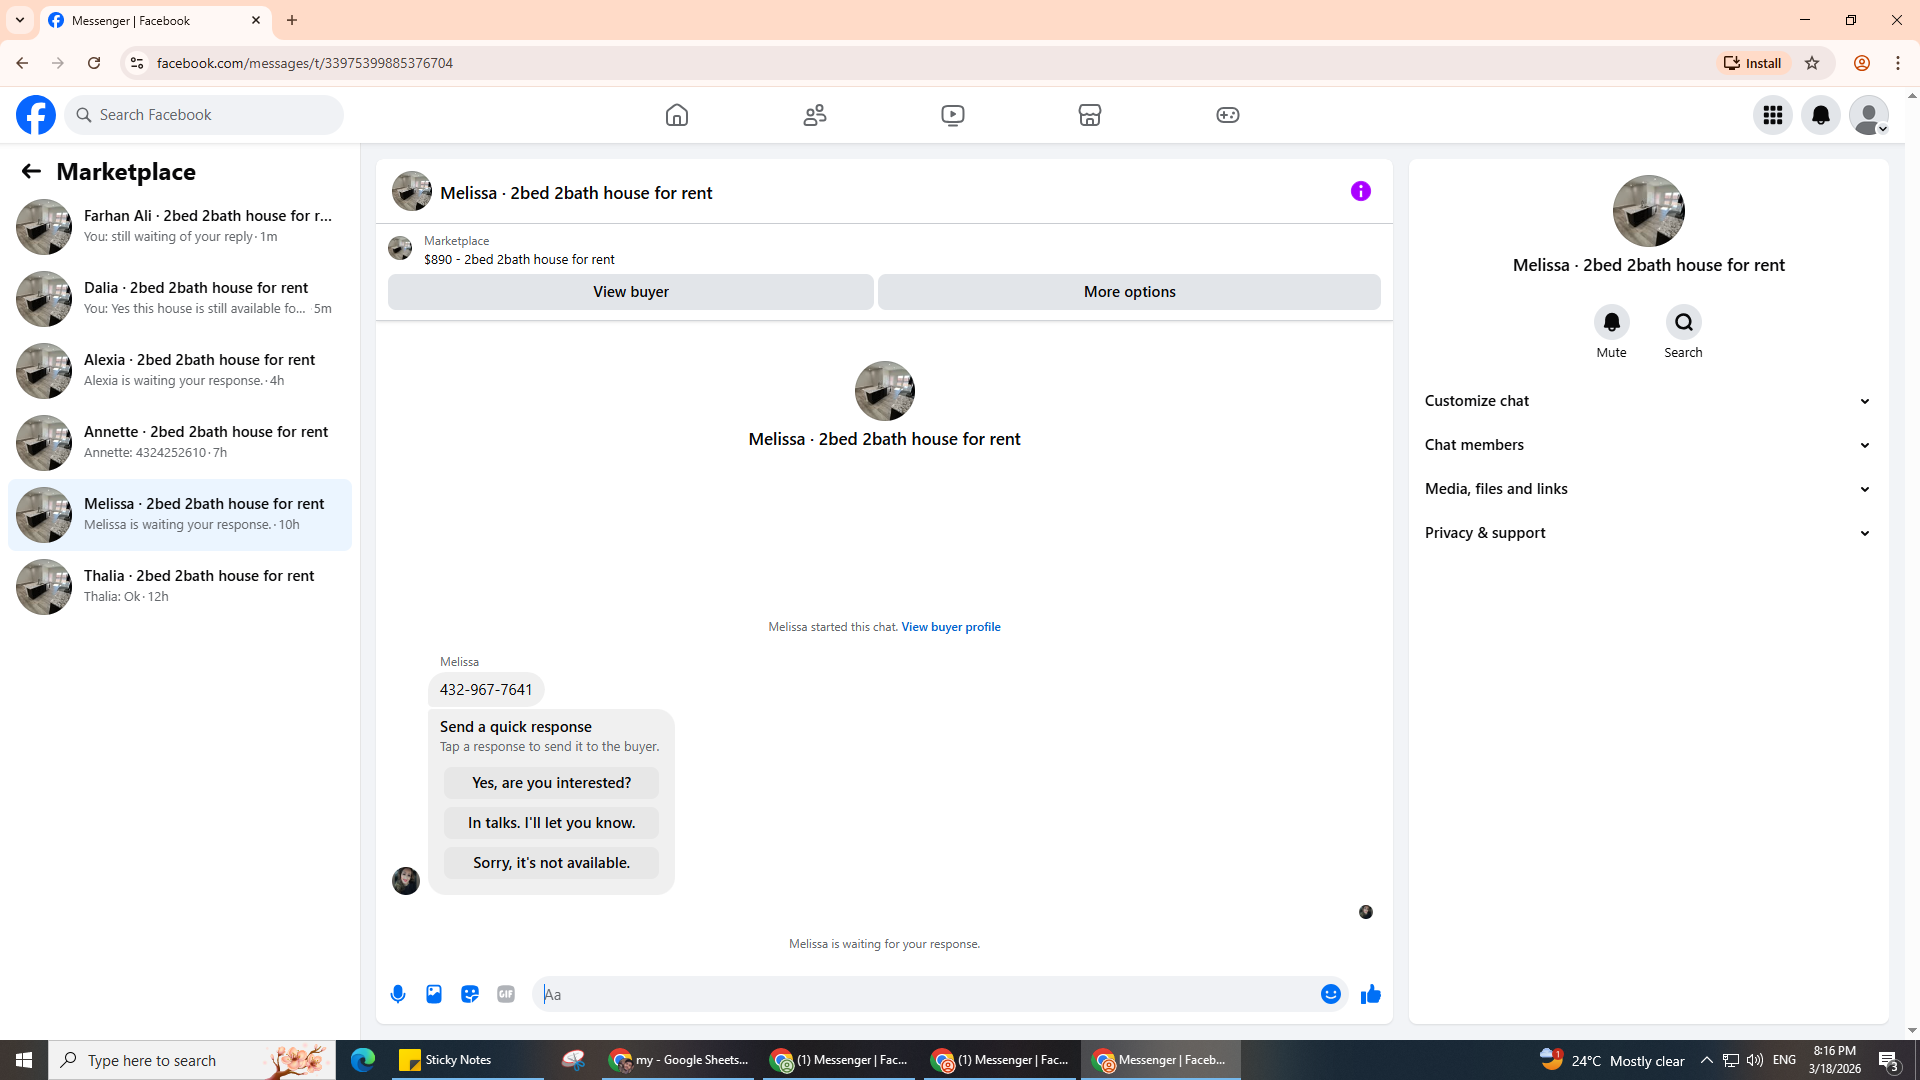The image size is (1920, 1080).
Task: Open the View buyer profile link
Action: (x=950, y=627)
